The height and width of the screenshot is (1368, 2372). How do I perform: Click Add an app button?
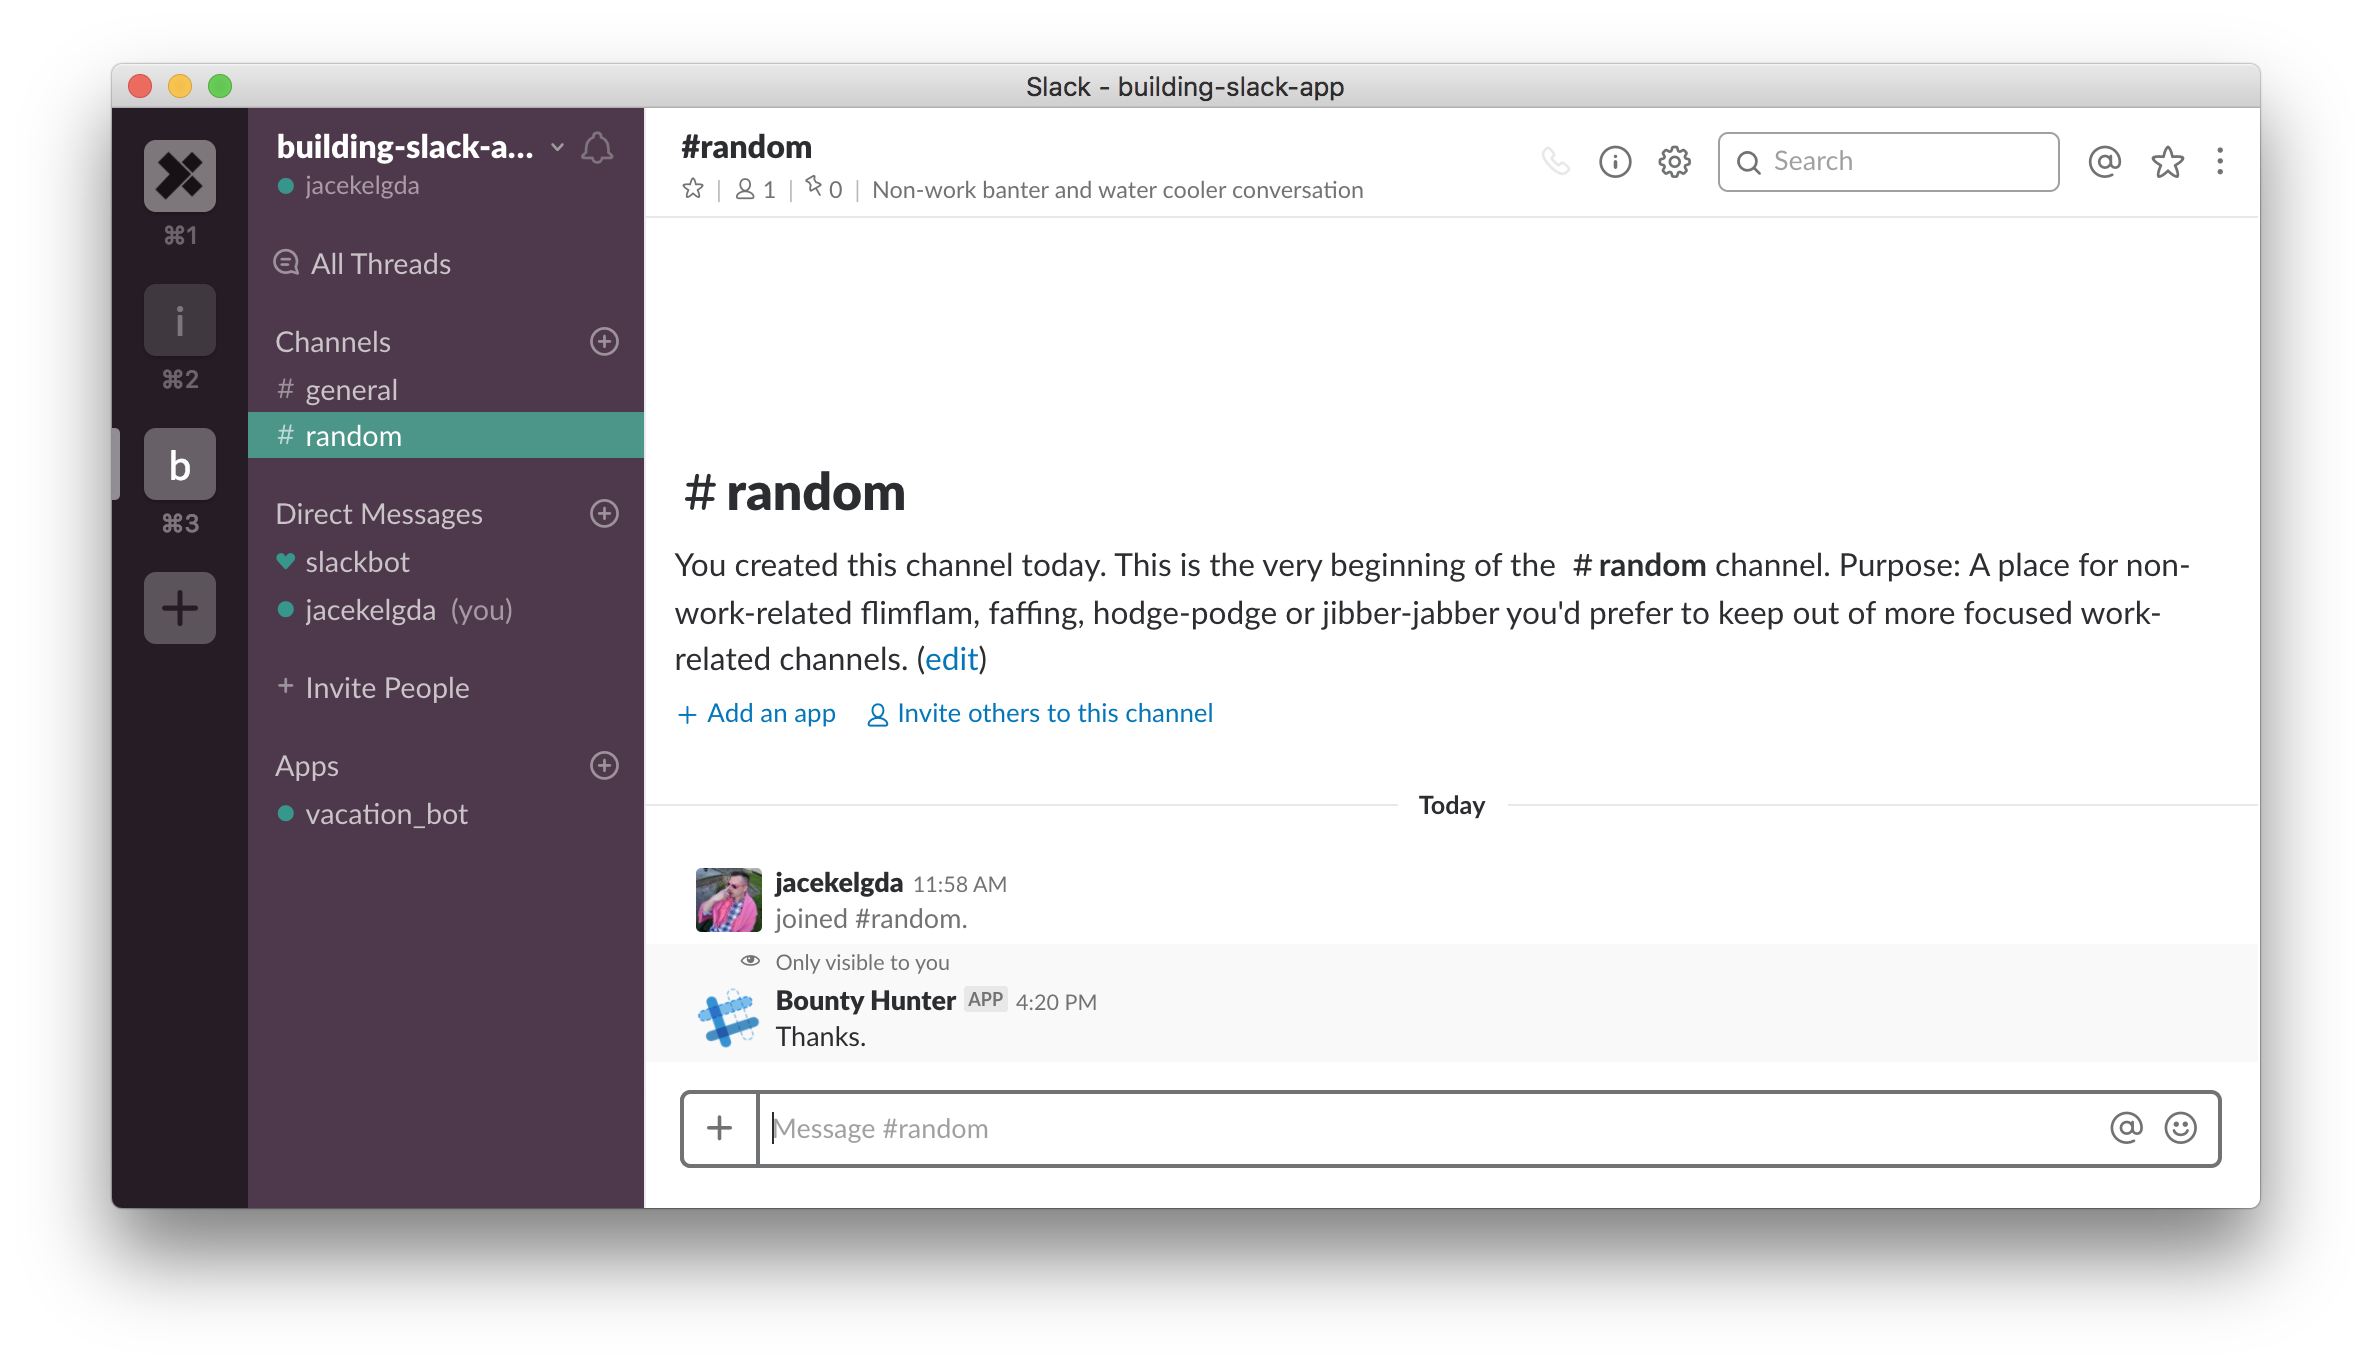(759, 713)
